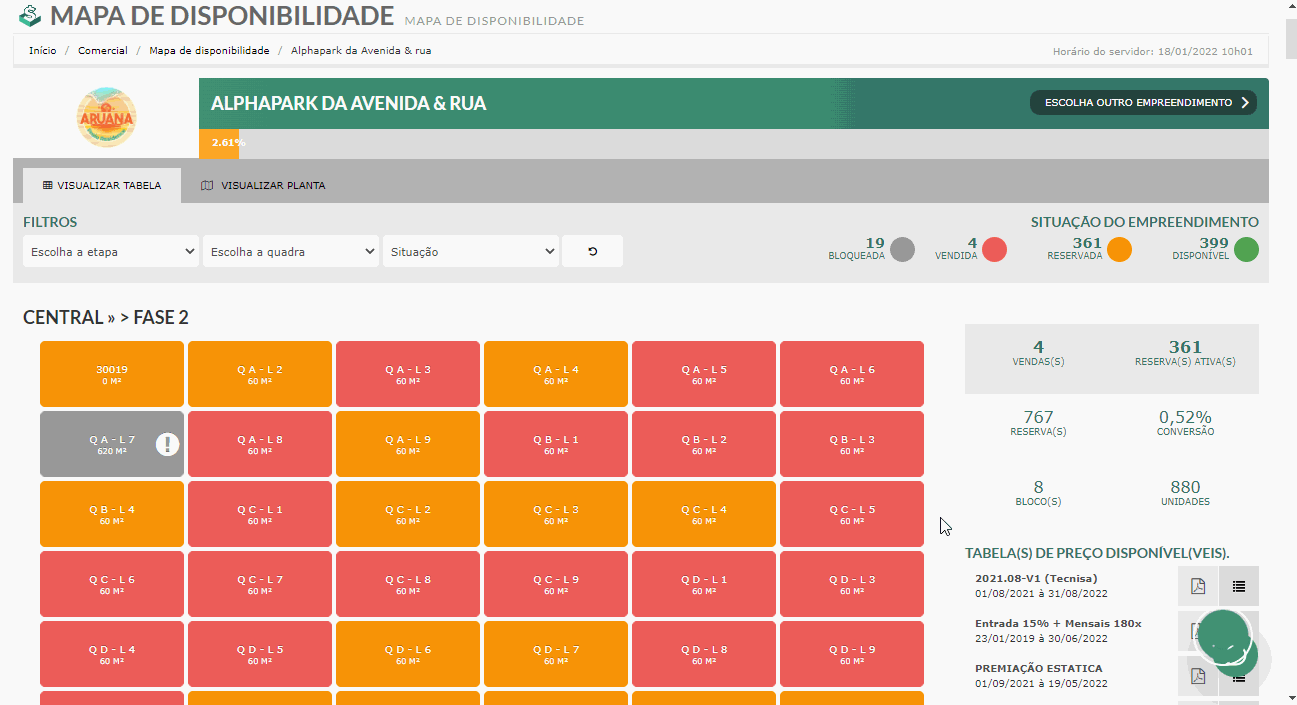Select unit tile Q C - L 1
Viewport: 1297px width, 705px height.
click(260, 514)
